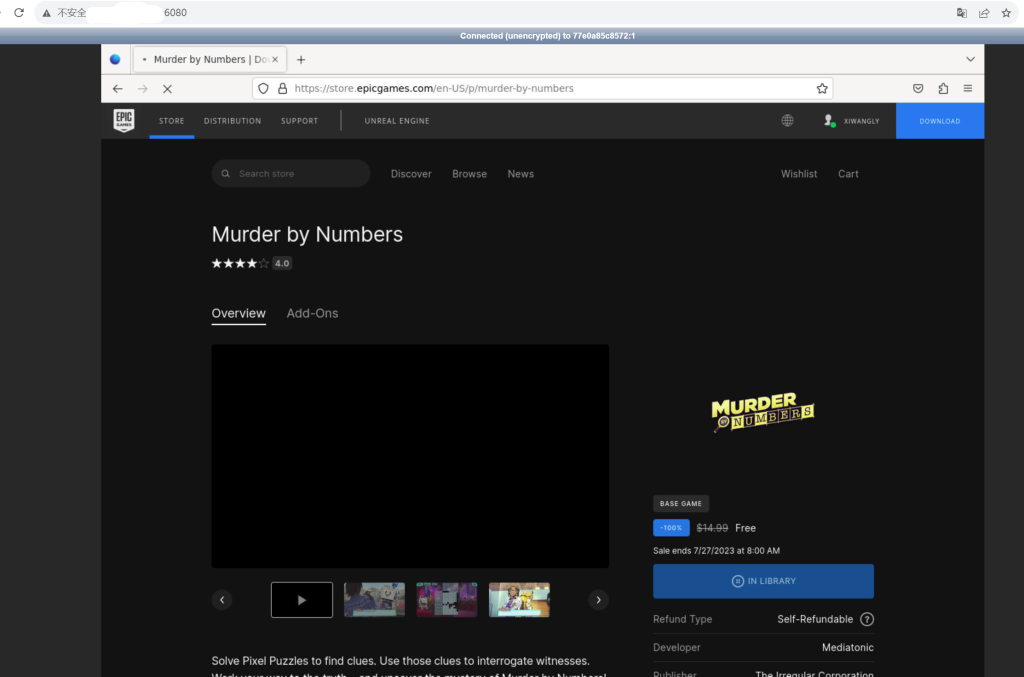1024x677 pixels.
Task: Close the Murder by Numbers tab
Action: pyautogui.click(x=275, y=59)
